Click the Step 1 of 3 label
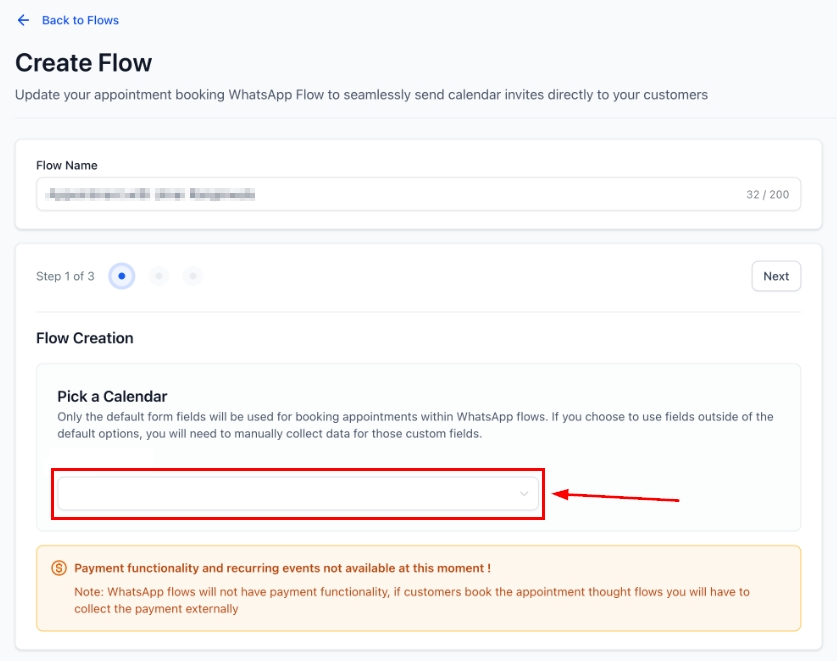The height and width of the screenshot is (661, 837). pyautogui.click(x=65, y=276)
